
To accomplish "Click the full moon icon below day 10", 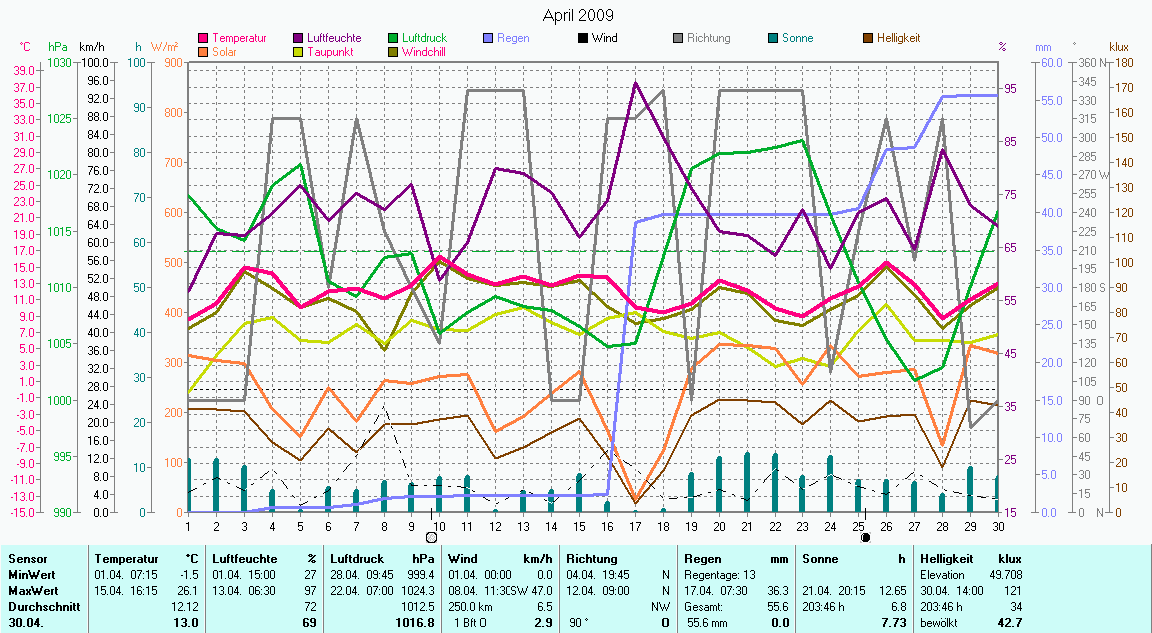I will 431,537.
